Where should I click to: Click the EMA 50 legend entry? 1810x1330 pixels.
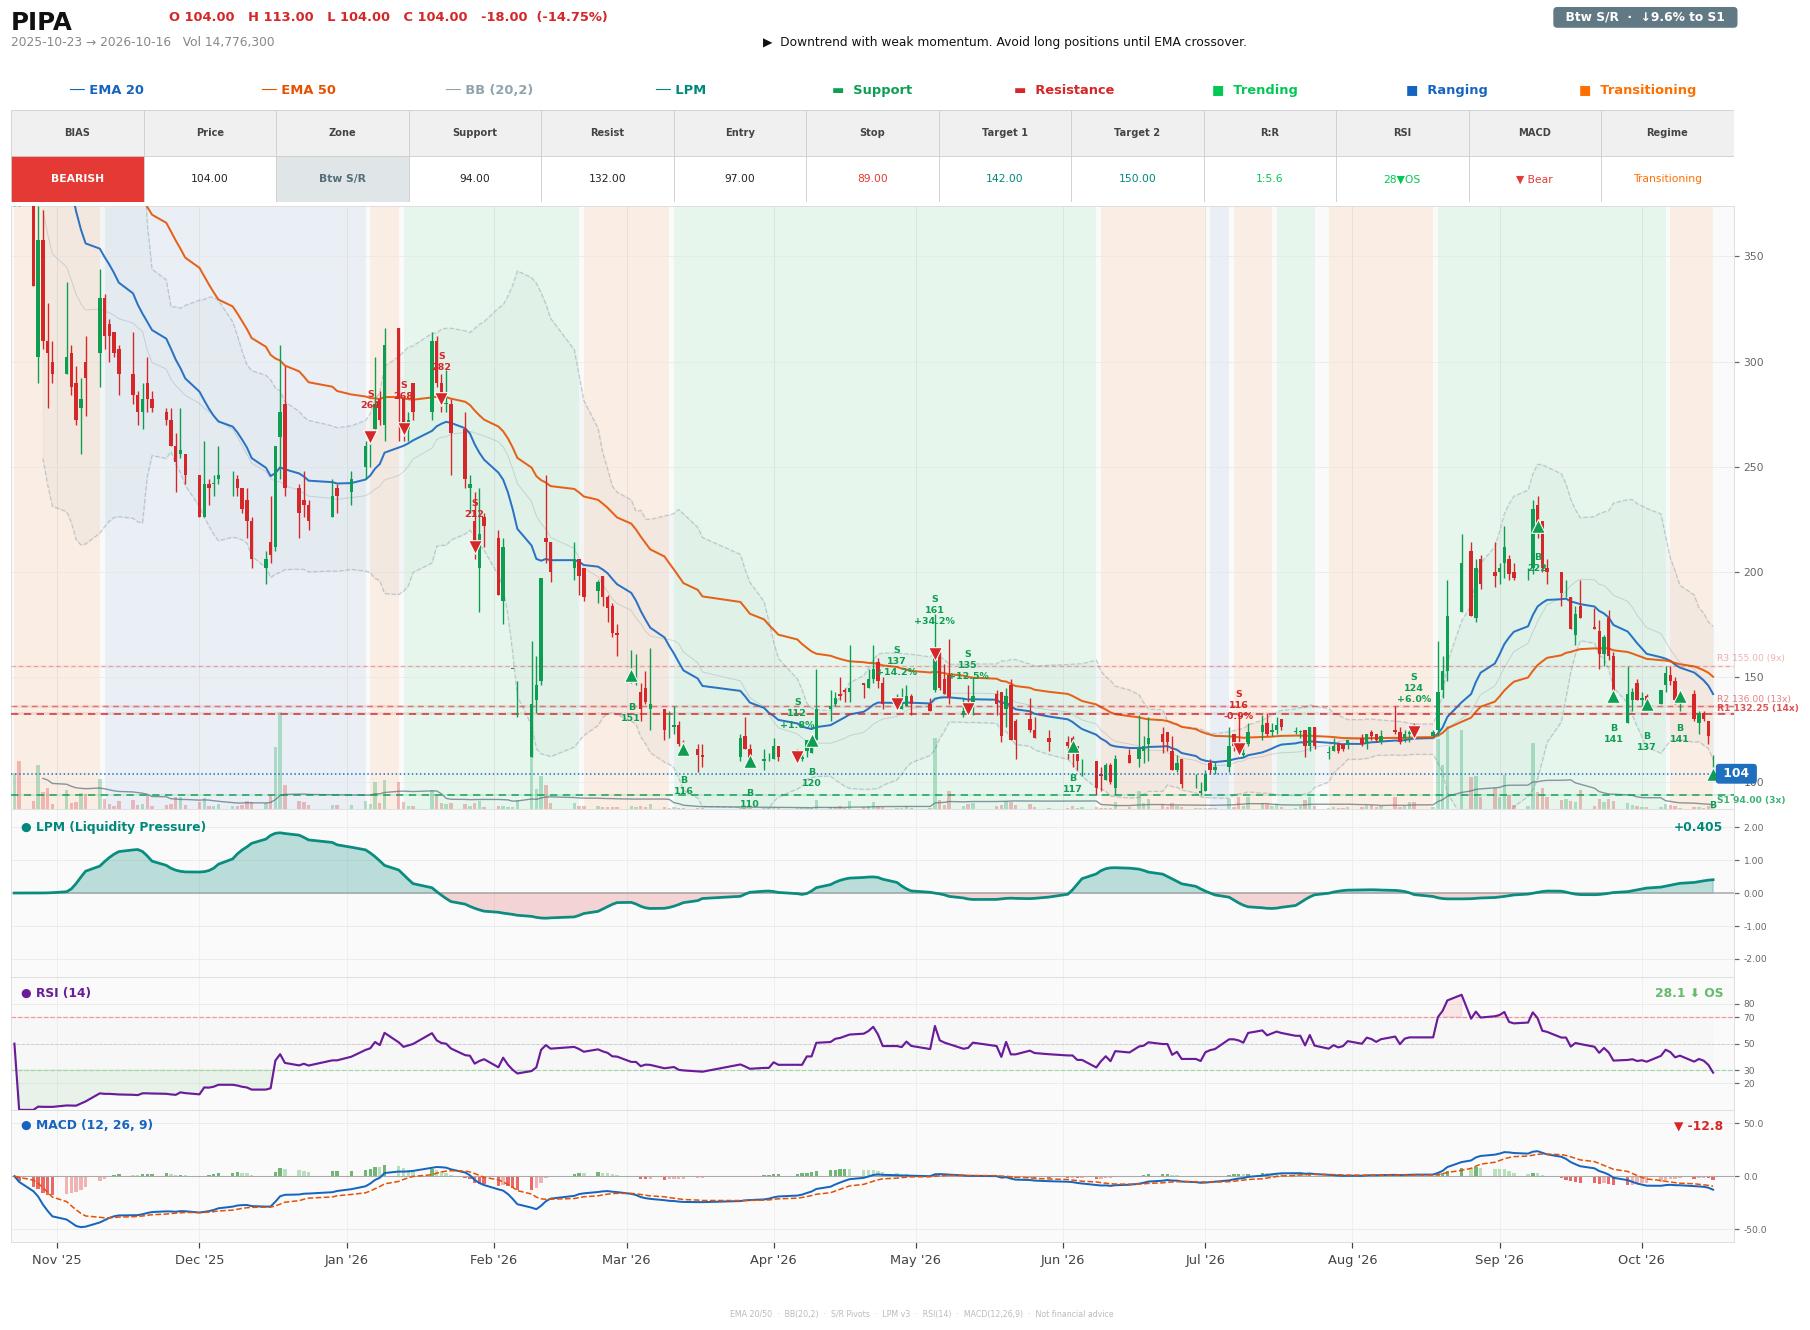coord(298,90)
